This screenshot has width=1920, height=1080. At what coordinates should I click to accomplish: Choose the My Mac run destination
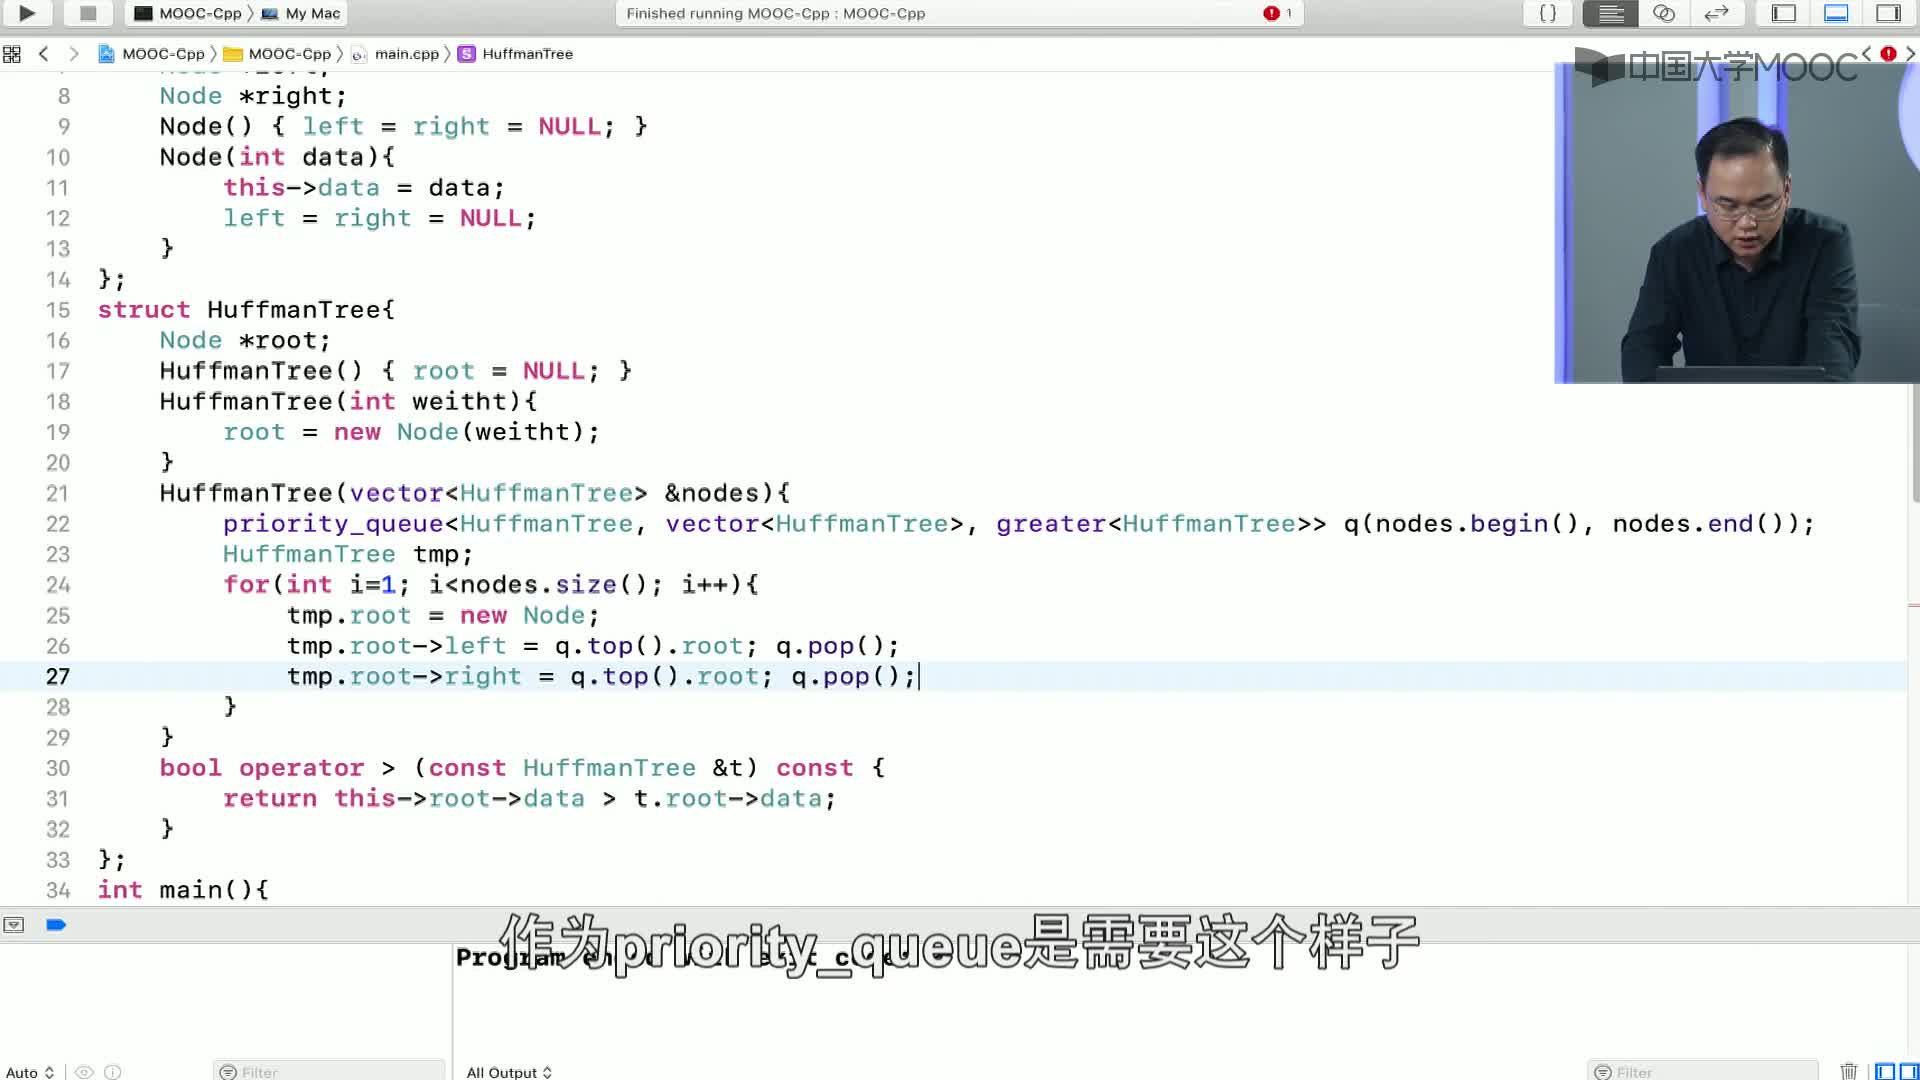coord(301,13)
